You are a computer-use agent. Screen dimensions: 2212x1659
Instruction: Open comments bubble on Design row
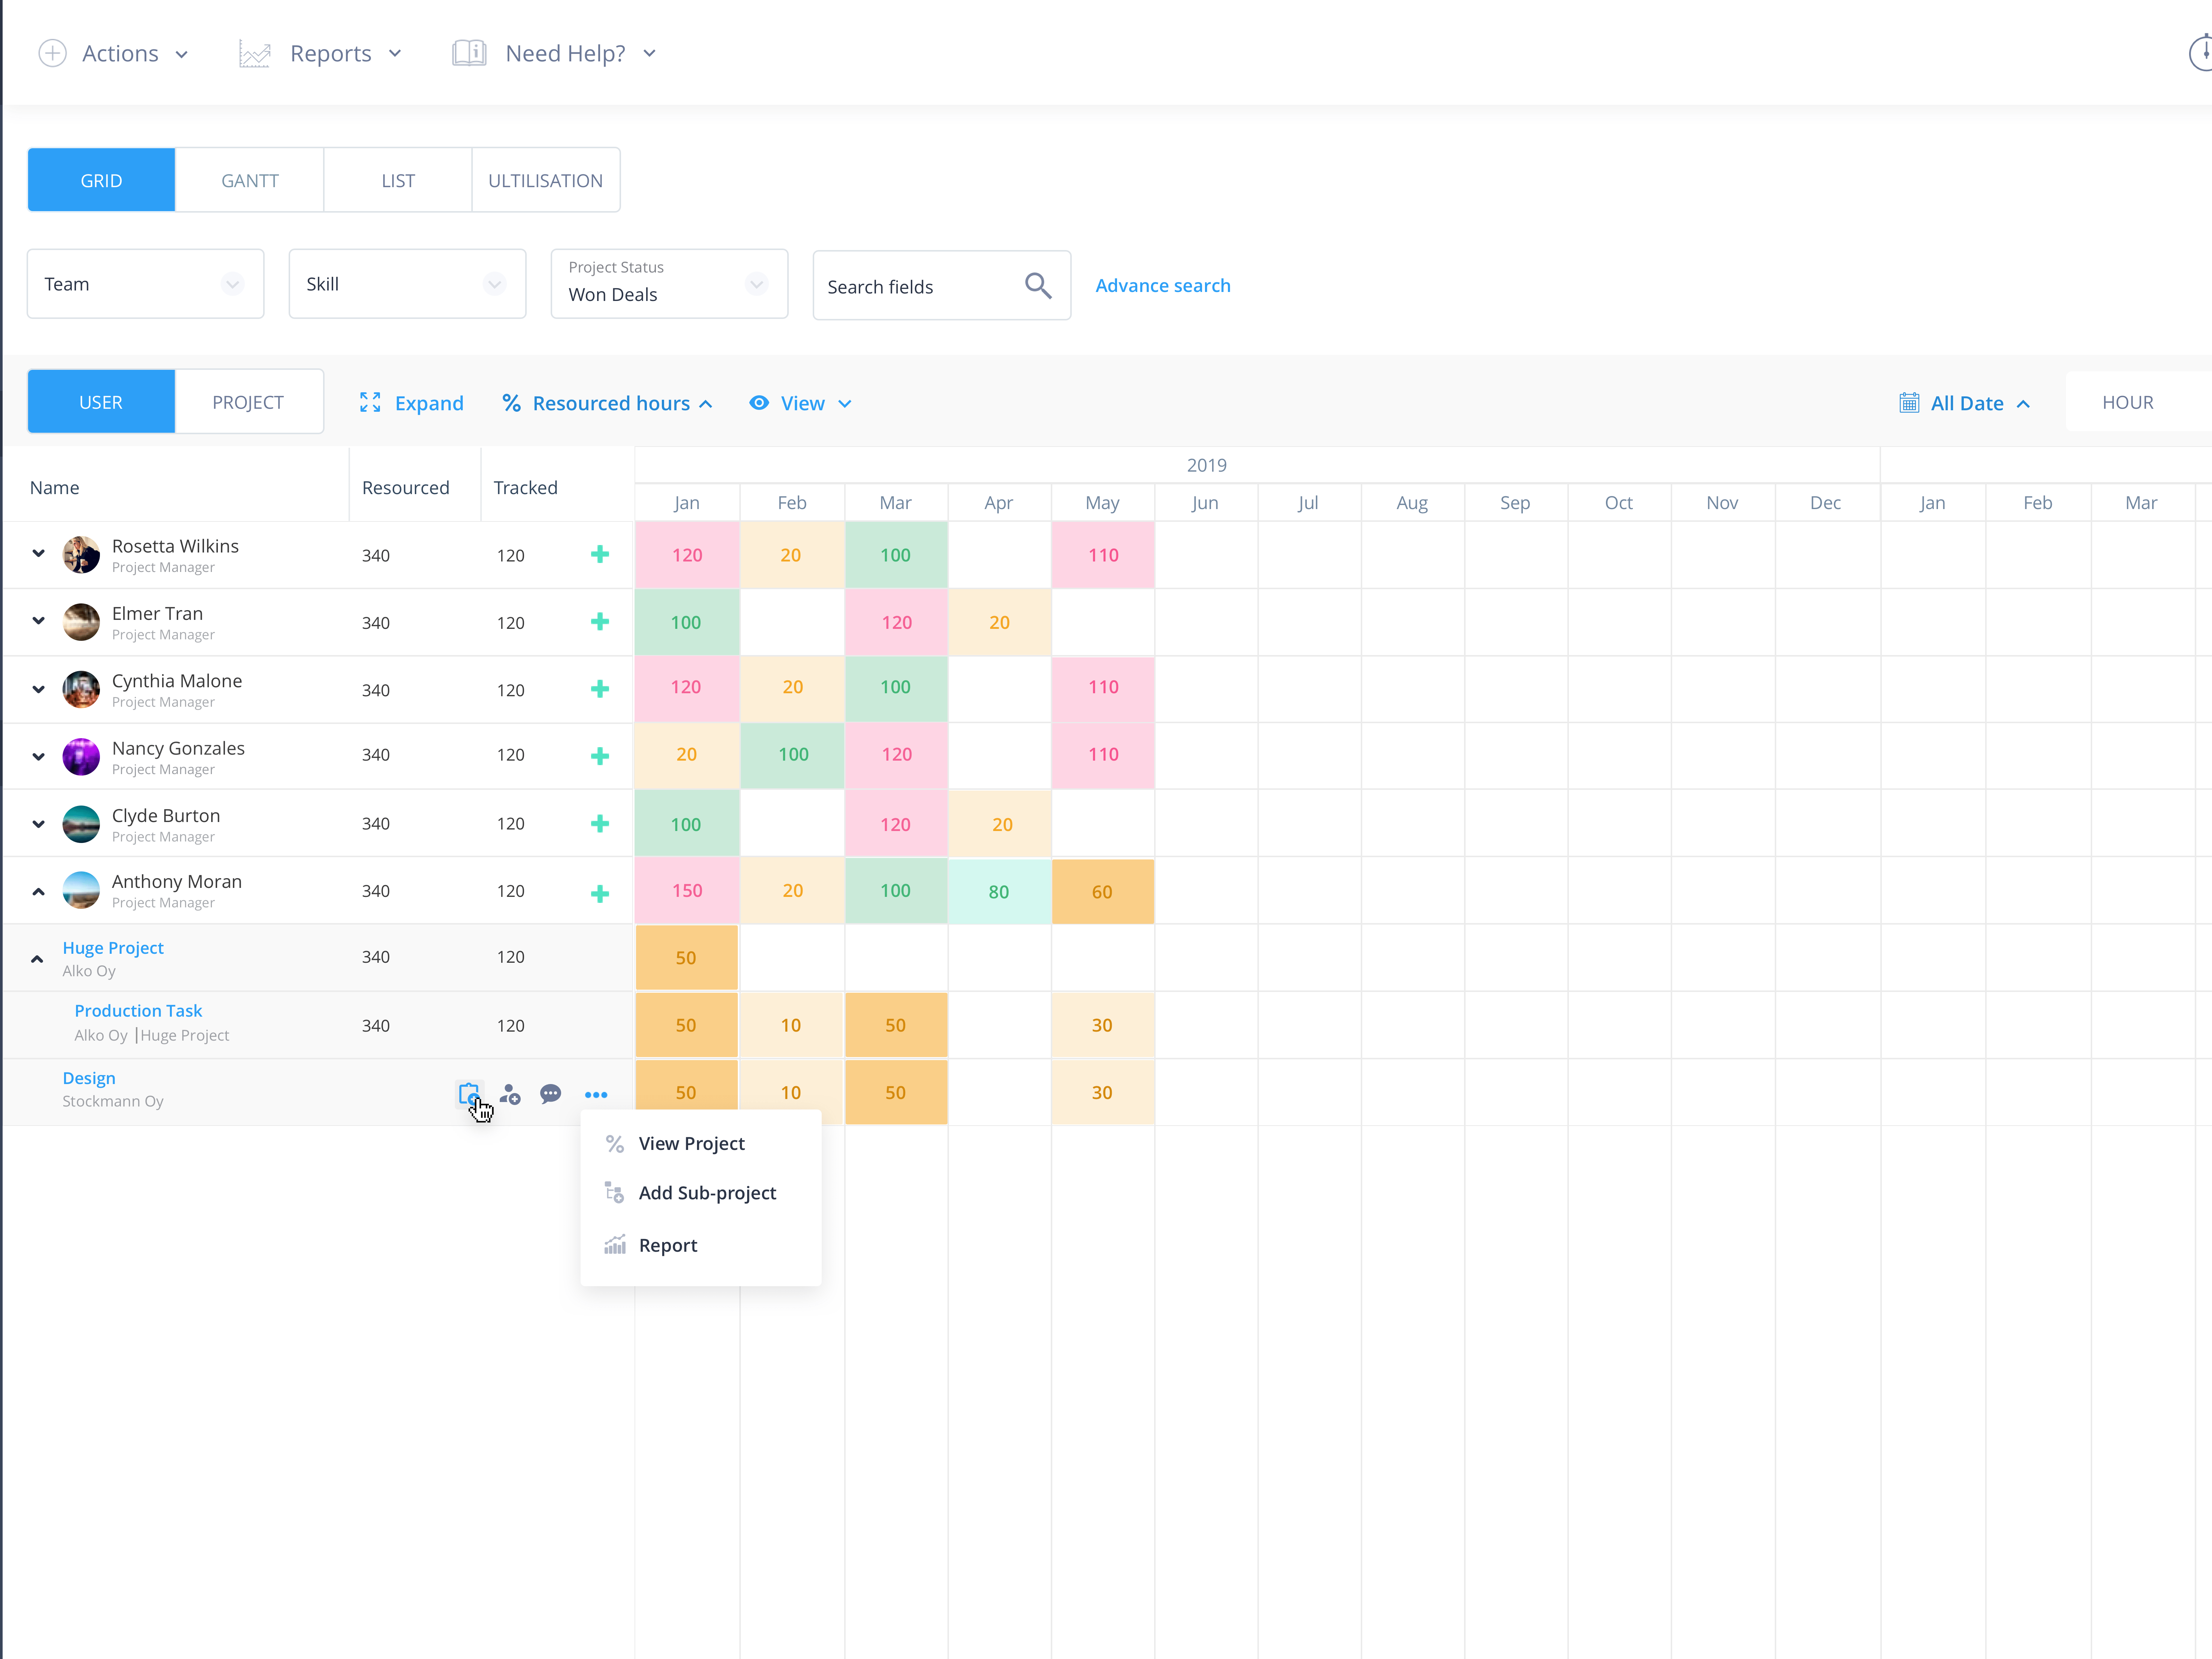[550, 1094]
